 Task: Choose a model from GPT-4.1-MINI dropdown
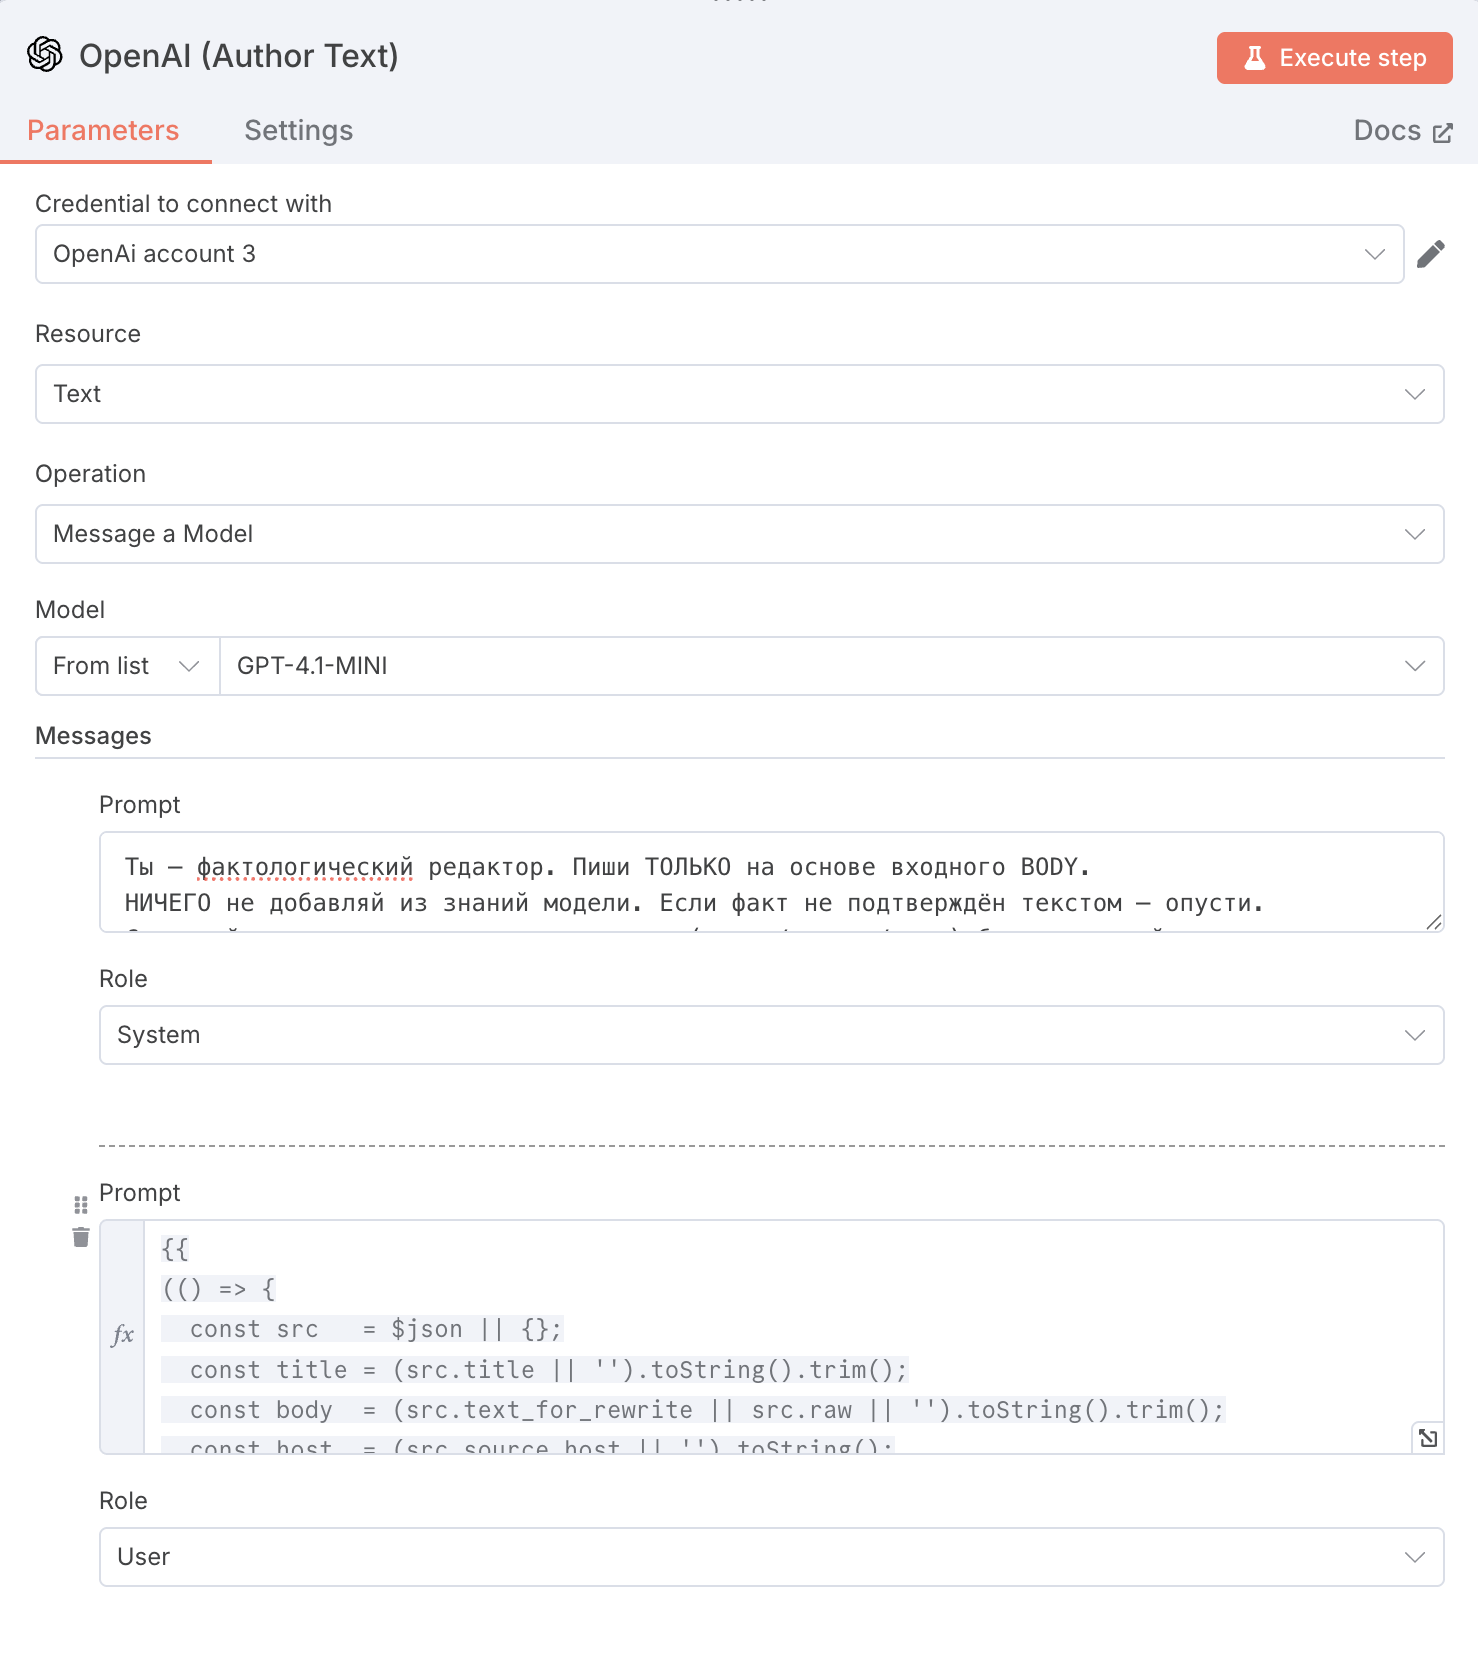pyautogui.click(x=830, y=666)
